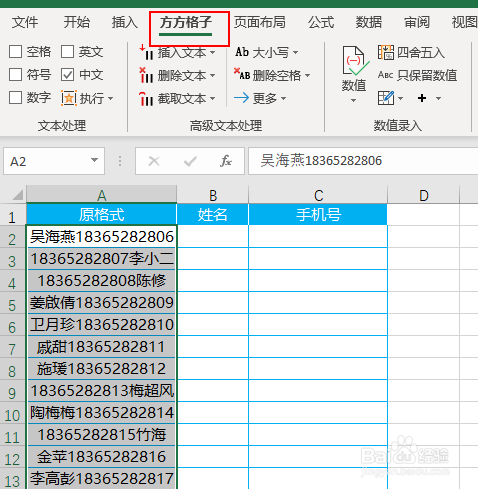Viewport: 478px width, 489px height.
Task: Select column A header
Action: pyautogui.click(x=102, y=195)
